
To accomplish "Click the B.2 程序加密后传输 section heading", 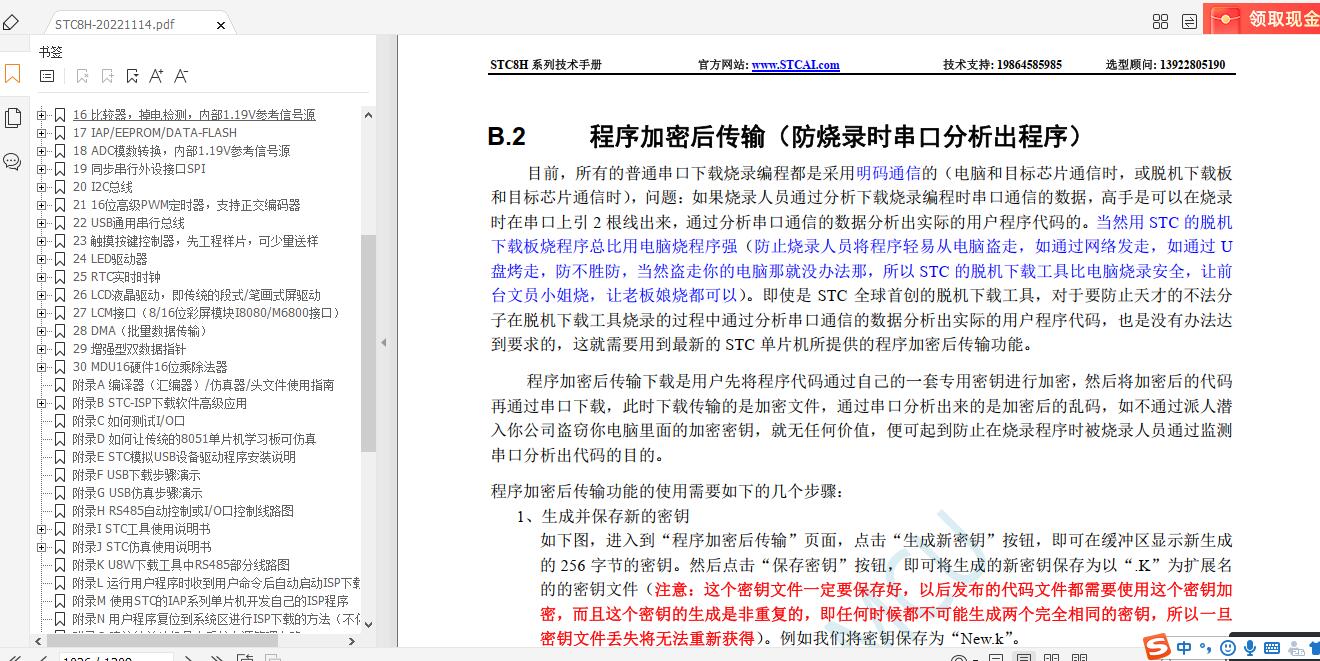I will 786,136.
